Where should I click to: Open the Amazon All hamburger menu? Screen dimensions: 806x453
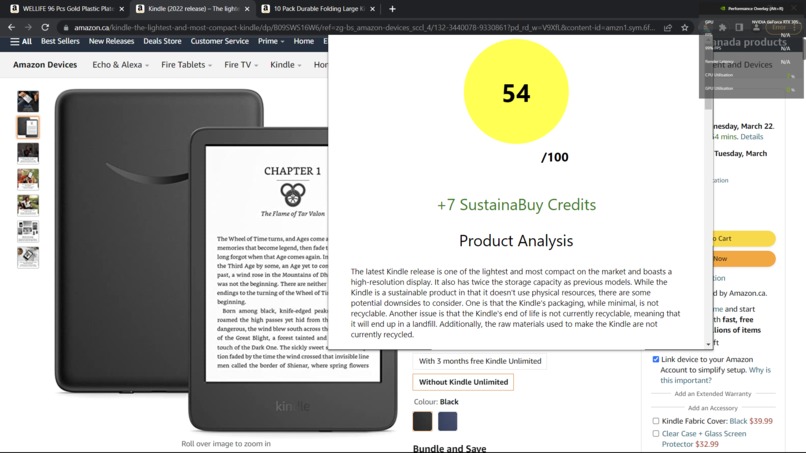pyautogui.click(x=21, y=41)
